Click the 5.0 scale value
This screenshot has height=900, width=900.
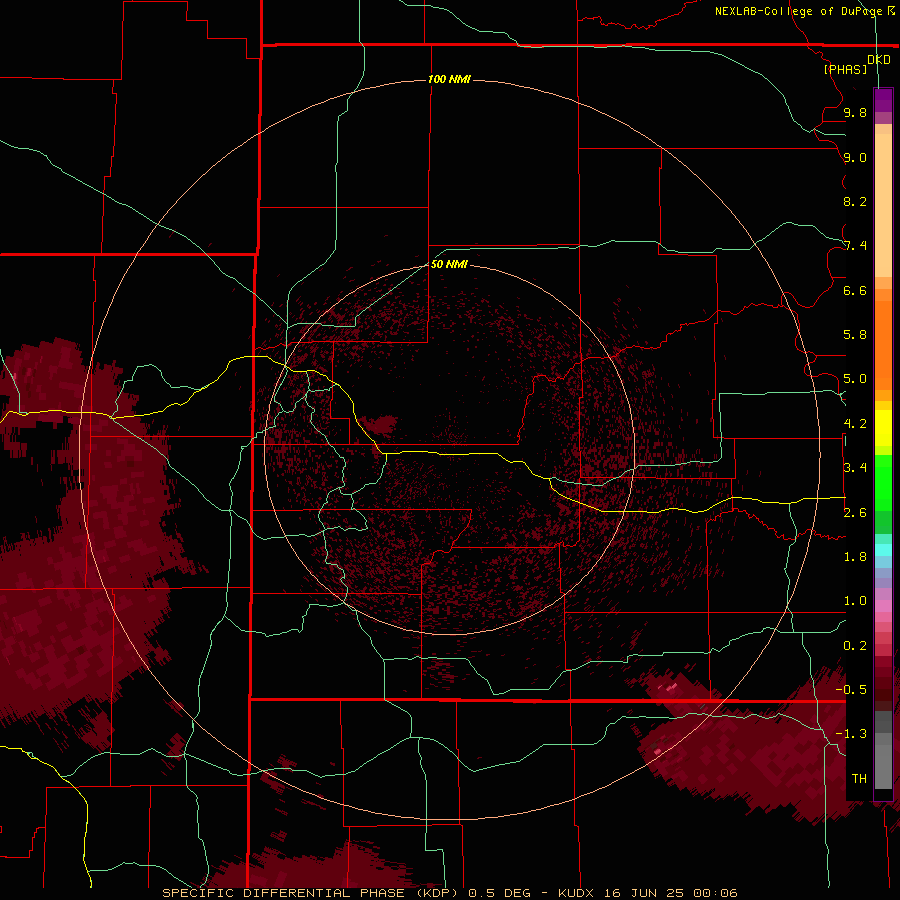pos(855,379)
